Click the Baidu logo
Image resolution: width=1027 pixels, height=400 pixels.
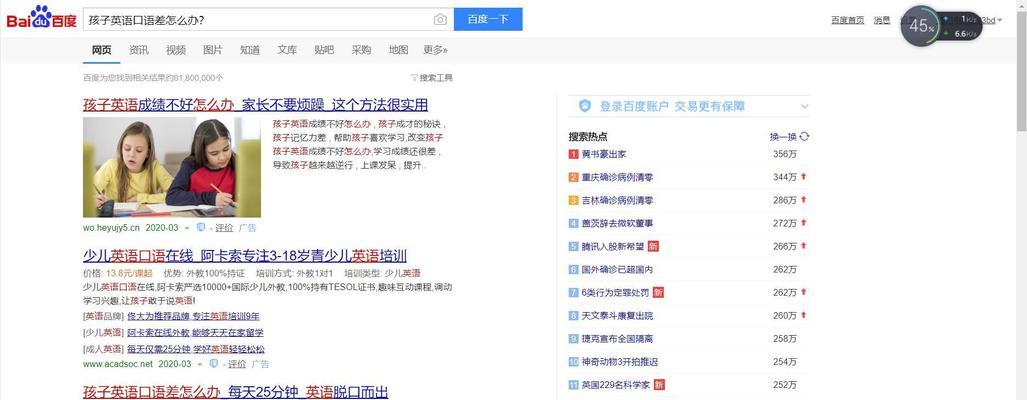click(41, 18)
